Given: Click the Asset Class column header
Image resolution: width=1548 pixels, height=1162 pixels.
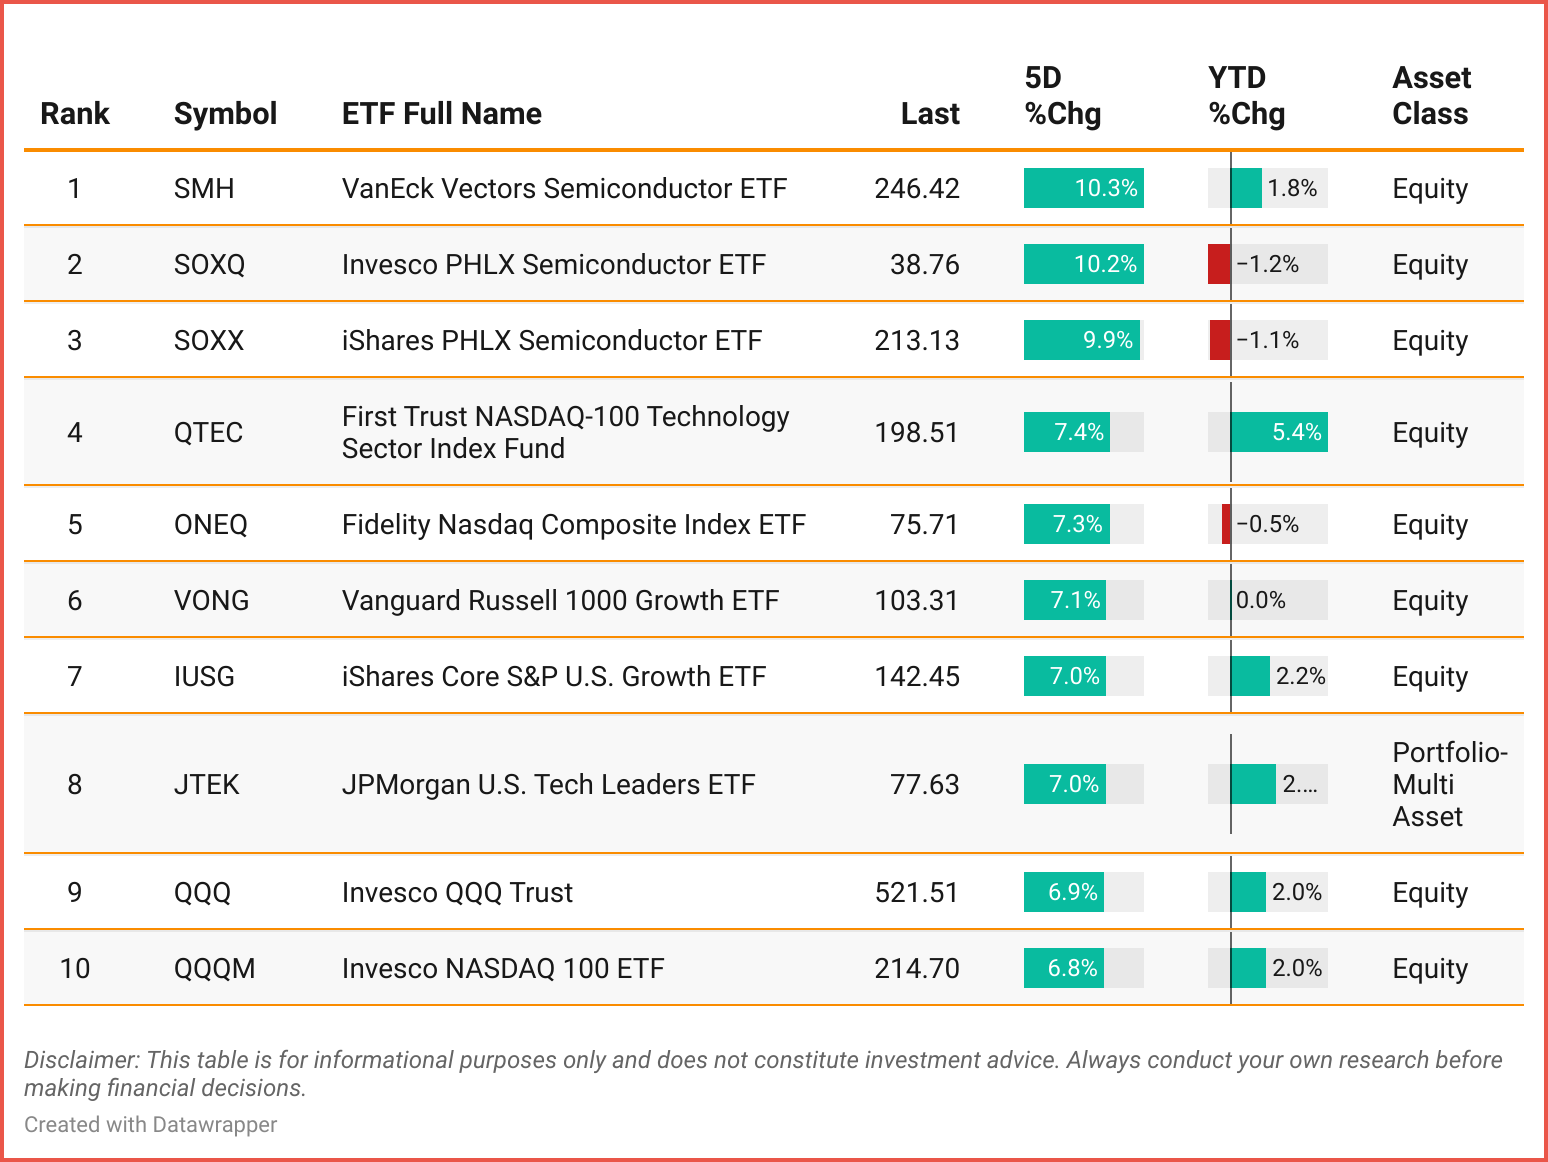Looking at the screenshot, I should tap(1431, 96).
